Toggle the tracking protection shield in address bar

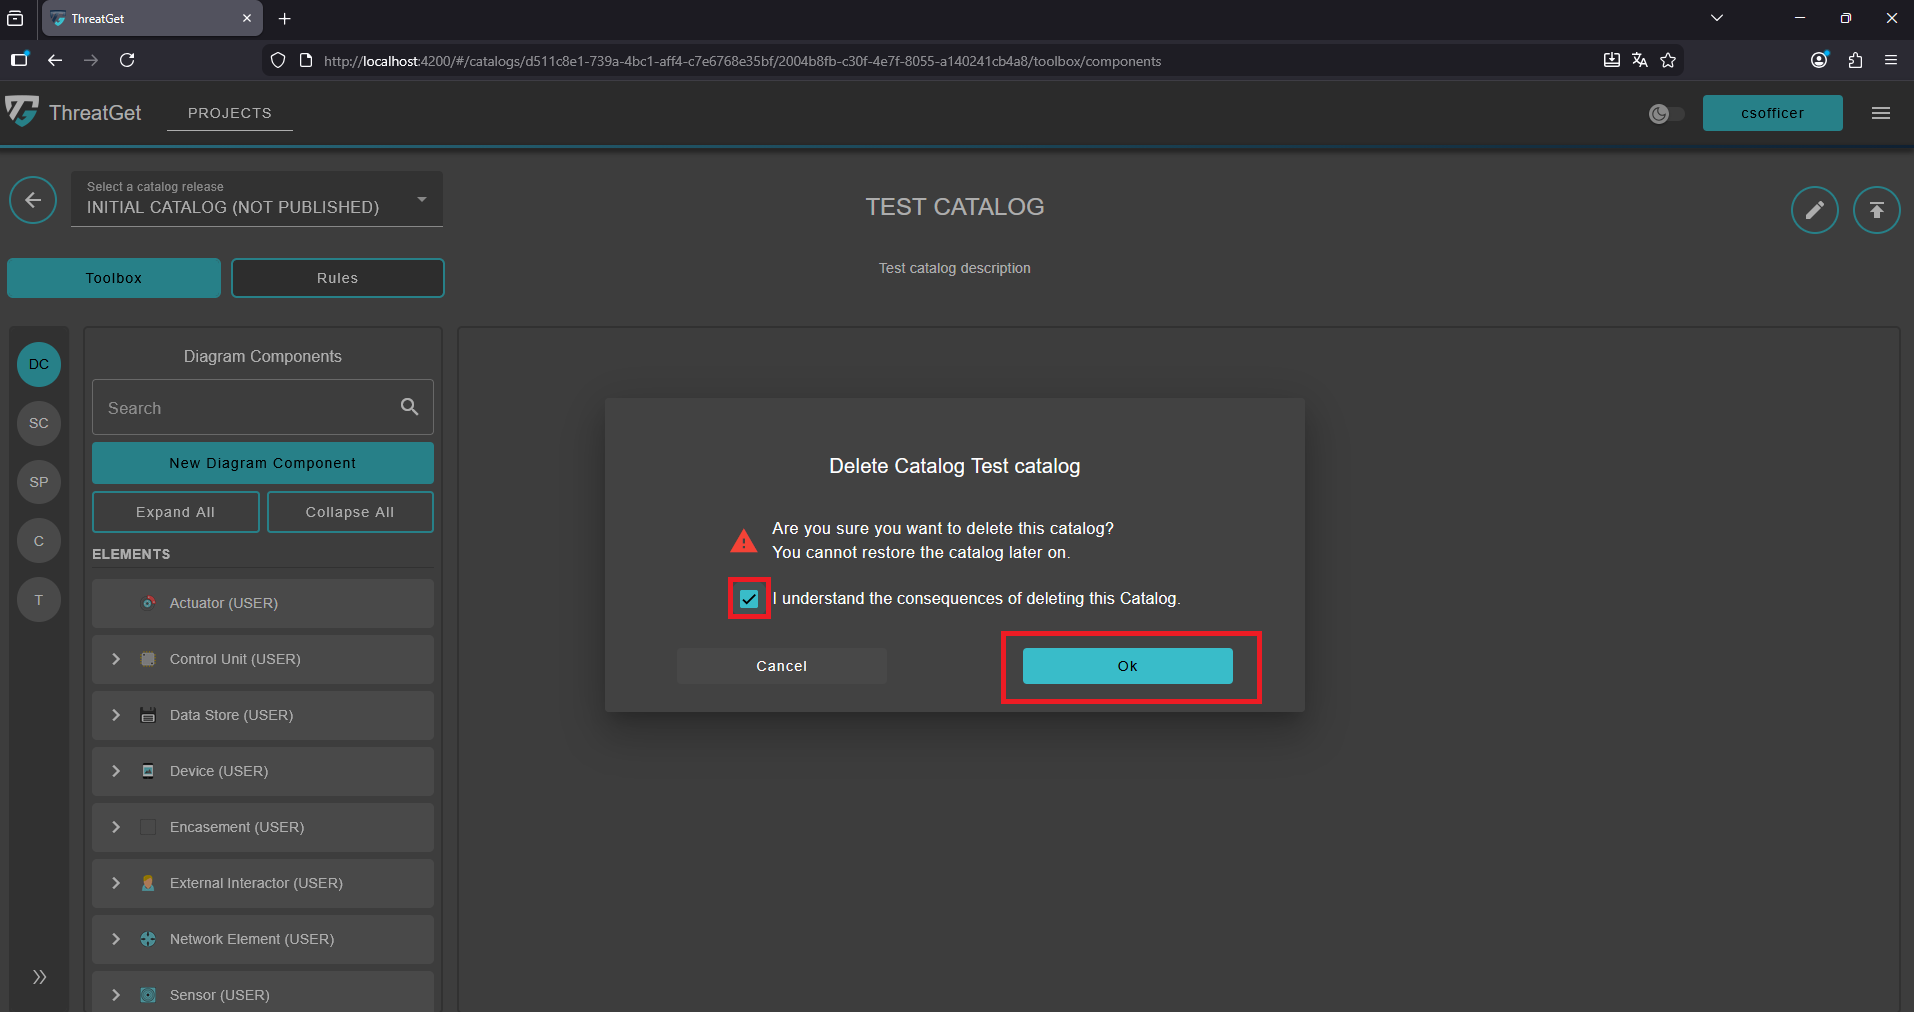click(277, 60)
